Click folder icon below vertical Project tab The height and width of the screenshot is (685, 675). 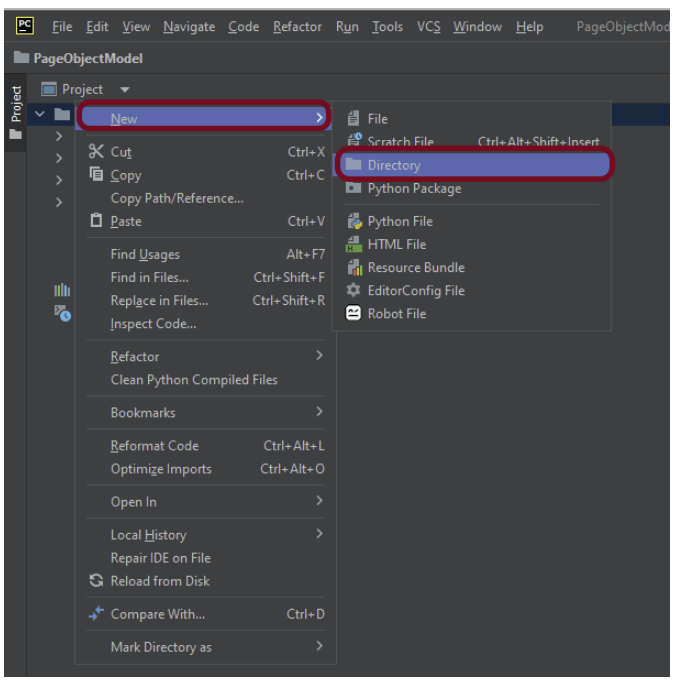click(x=16, y=134)
